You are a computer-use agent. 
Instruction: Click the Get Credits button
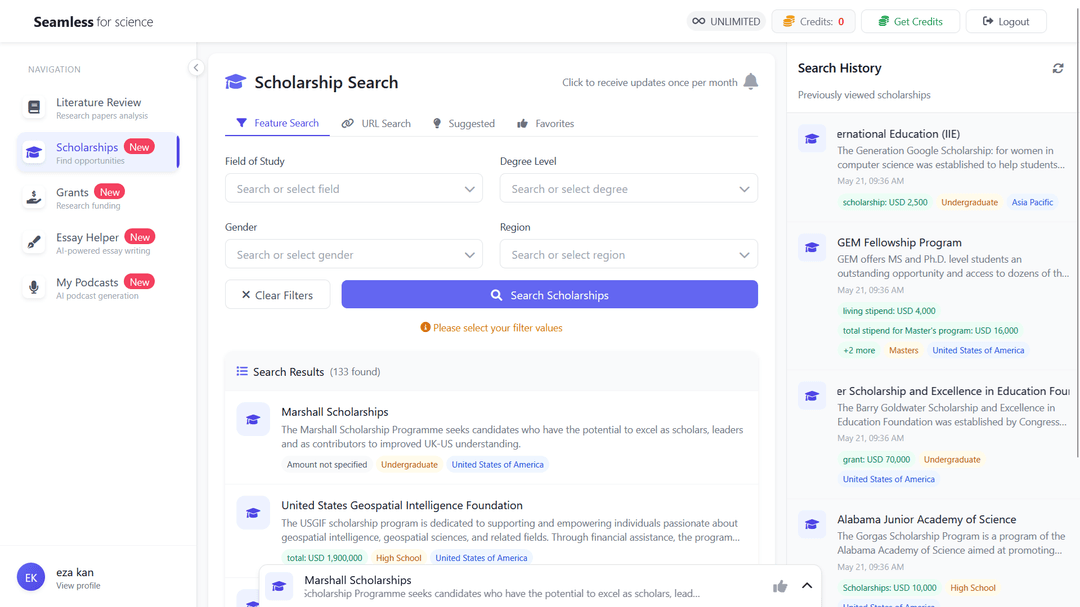click(909, 21)
